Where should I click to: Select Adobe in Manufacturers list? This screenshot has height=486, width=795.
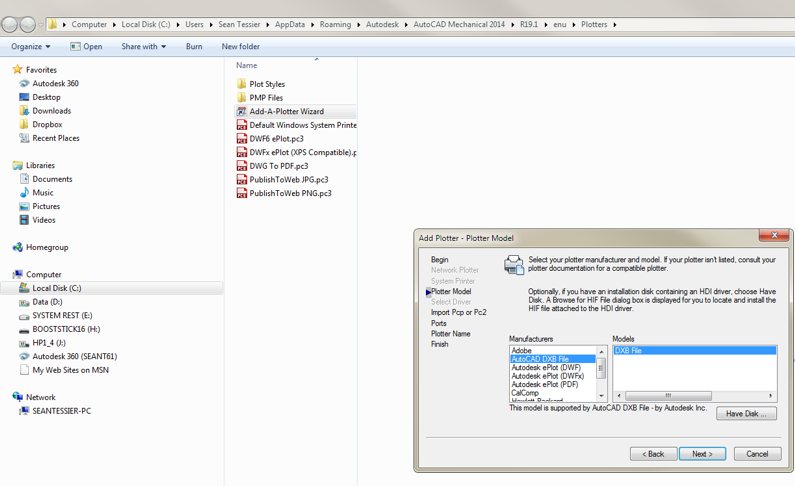tap(521, 351)
